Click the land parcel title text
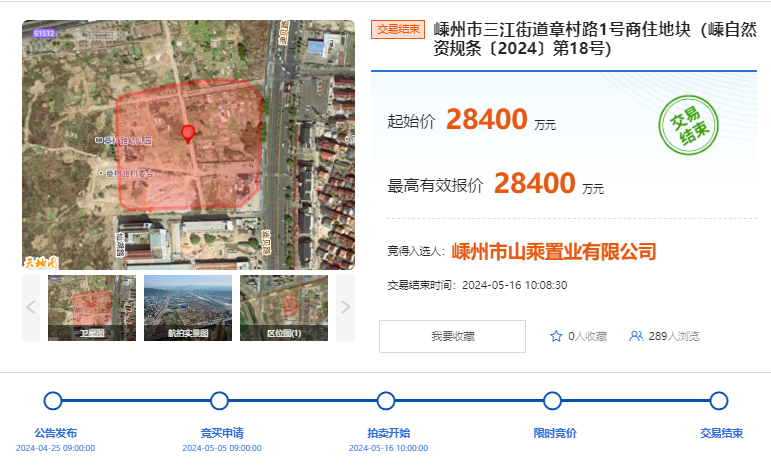The image size is (771, 465). pyautogui.click(x=594, y=39)
